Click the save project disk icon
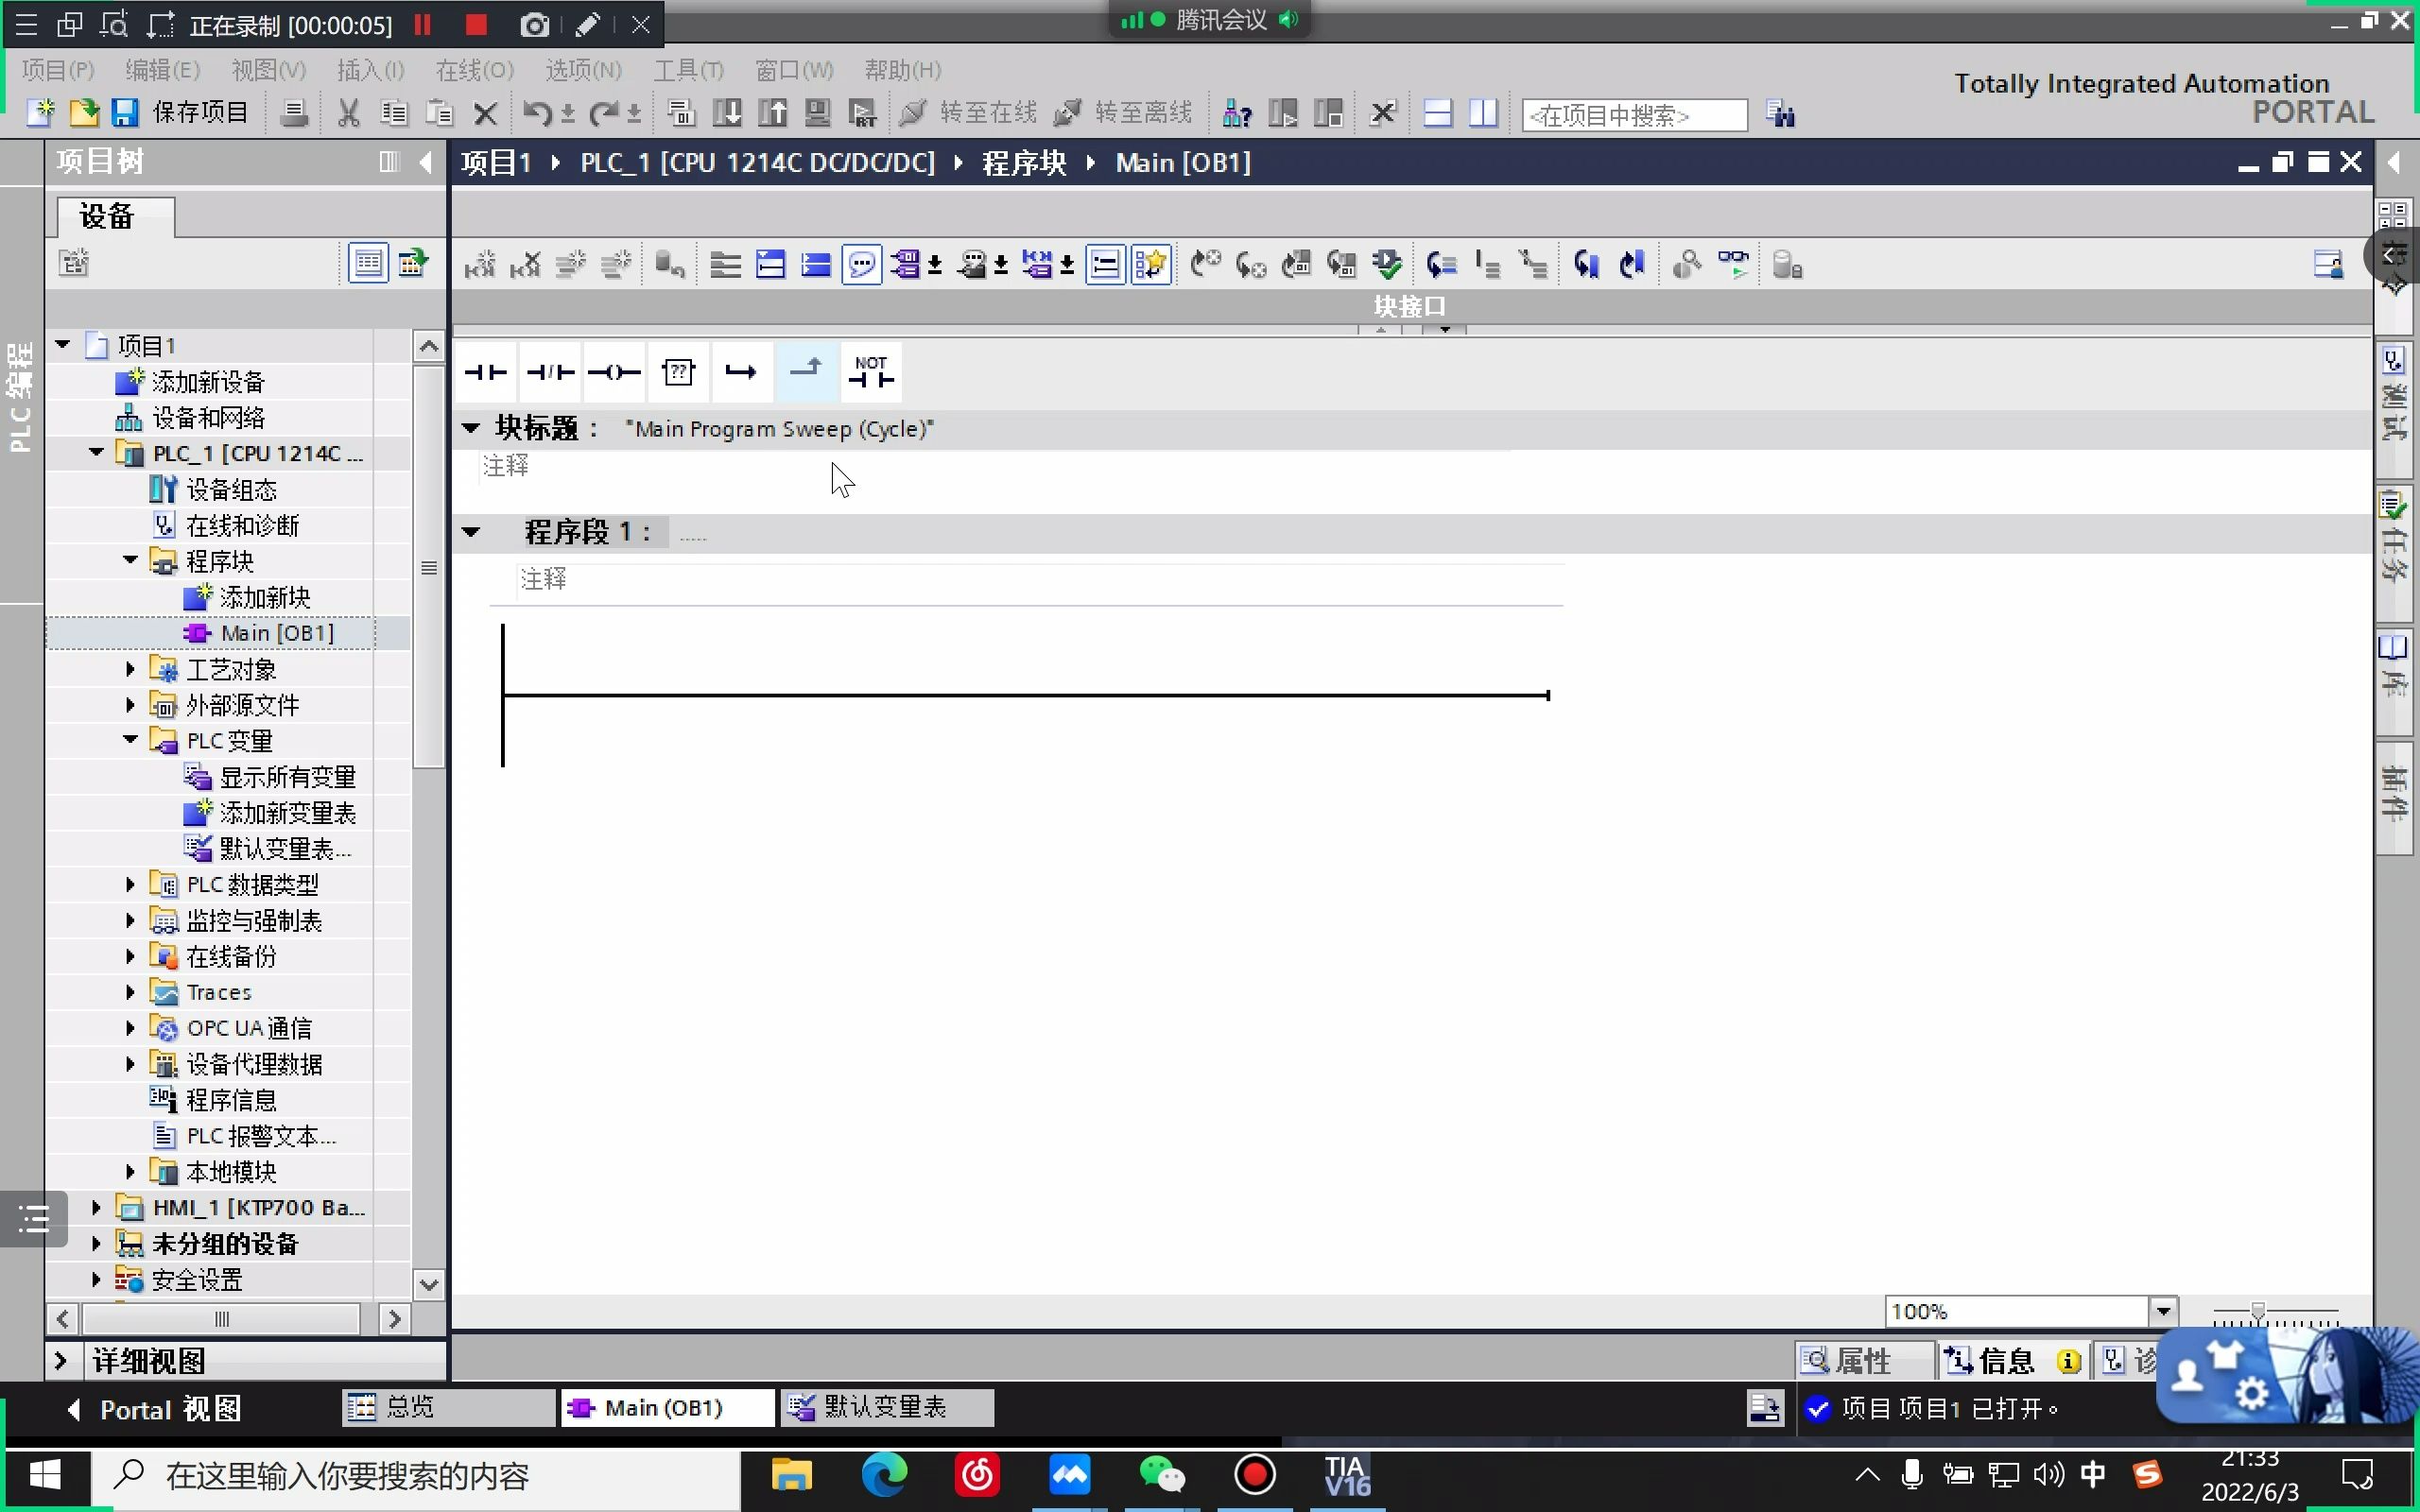The image size is (2420, 1512). tap(125, 113)
